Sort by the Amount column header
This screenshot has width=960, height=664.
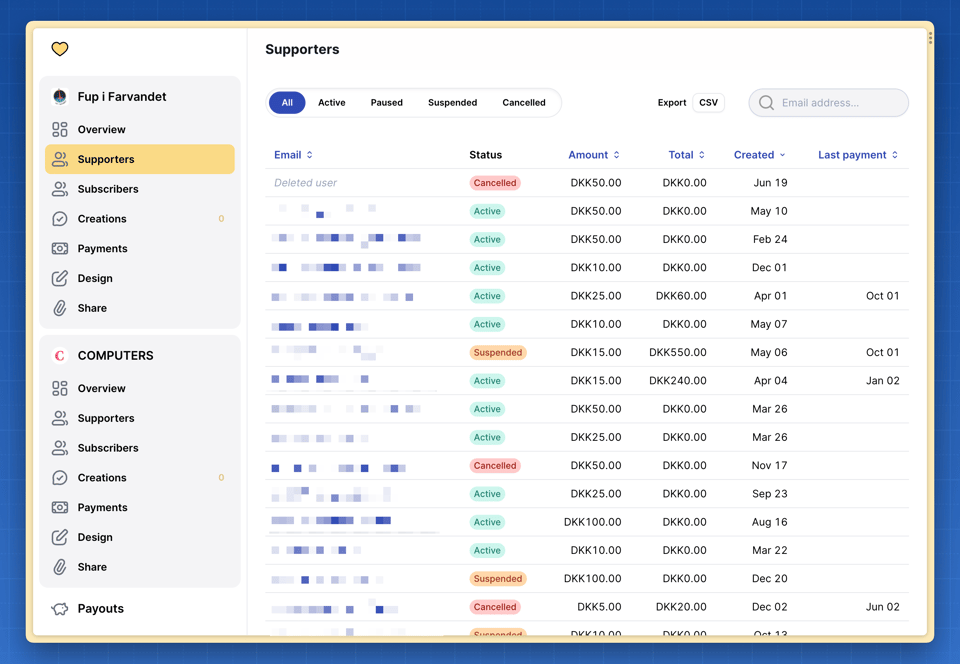pos(594,155)
